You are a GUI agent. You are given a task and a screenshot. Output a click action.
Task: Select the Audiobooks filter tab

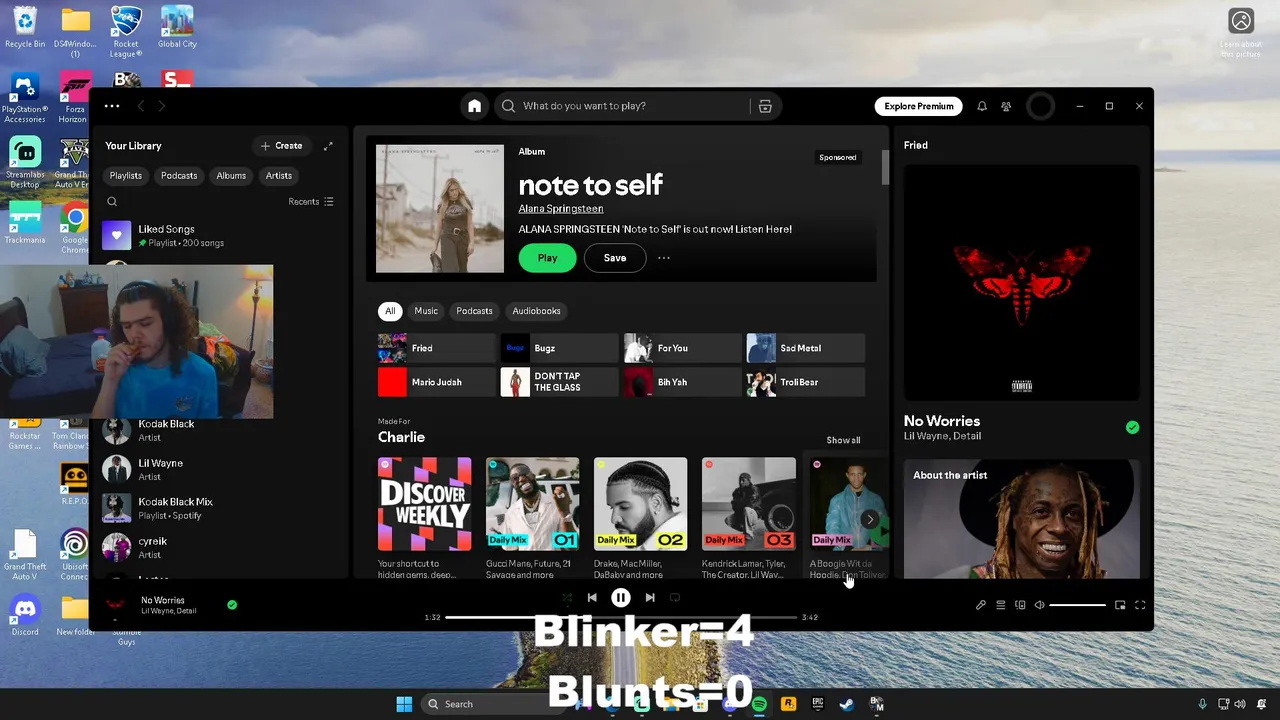(x=536, y=311)
